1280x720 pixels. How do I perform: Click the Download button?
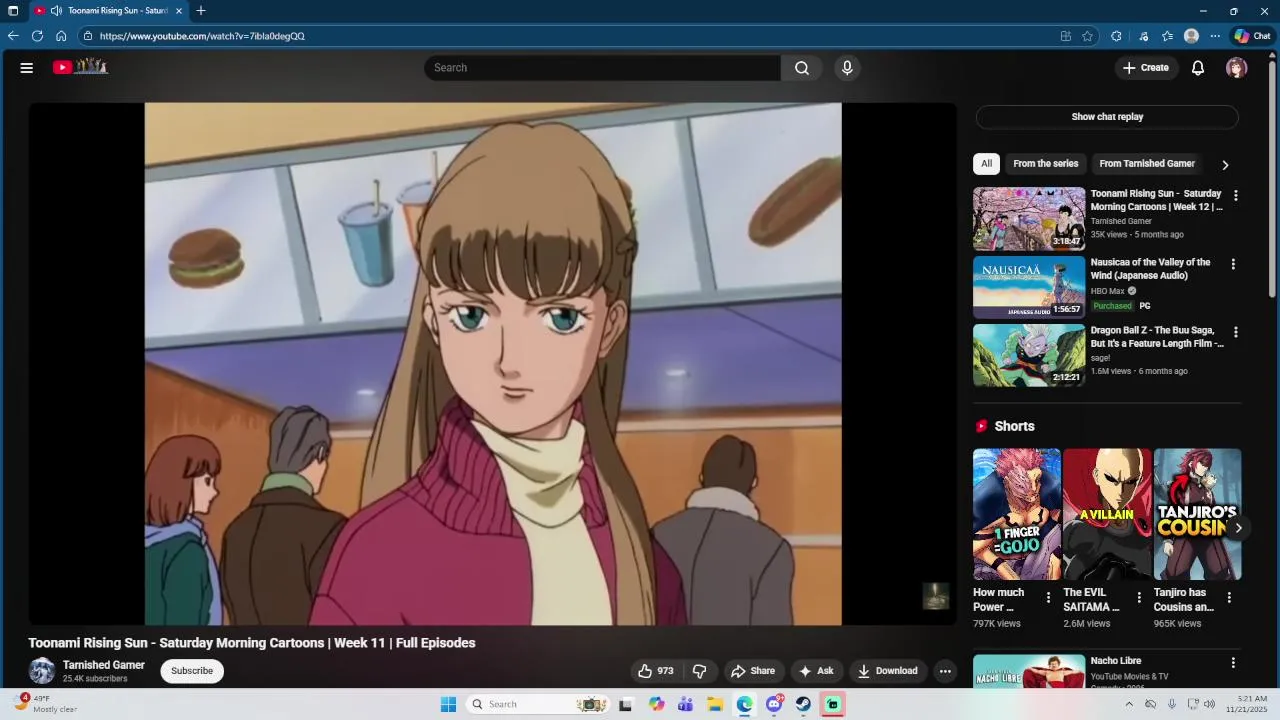tap(887, 671)
